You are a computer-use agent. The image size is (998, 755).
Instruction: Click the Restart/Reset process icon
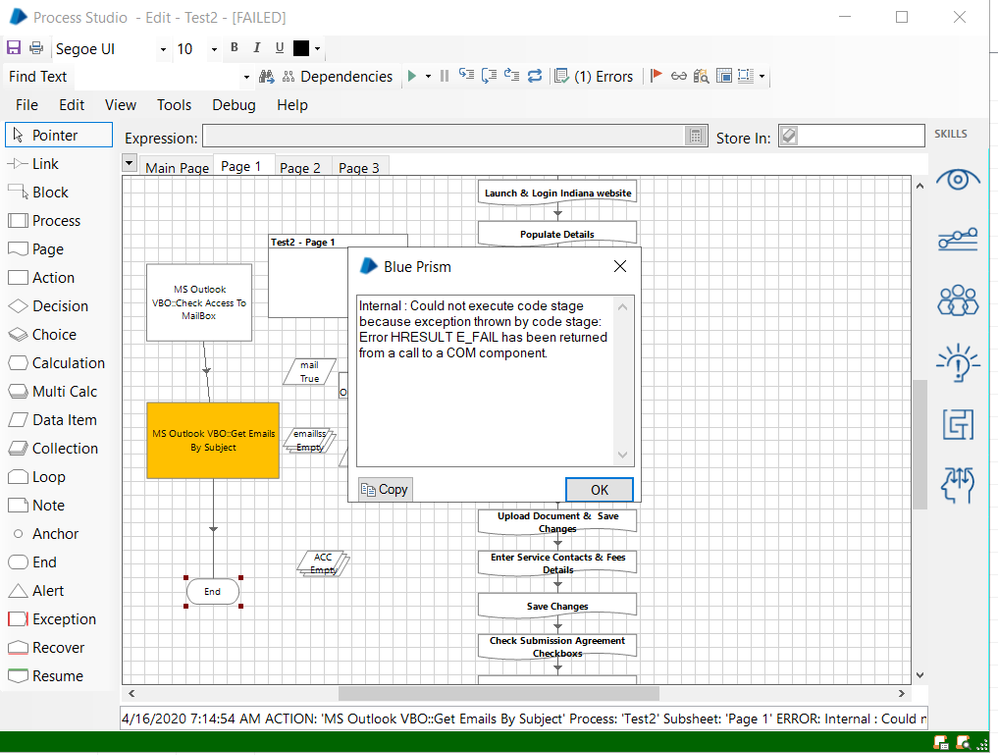[535, 76]
